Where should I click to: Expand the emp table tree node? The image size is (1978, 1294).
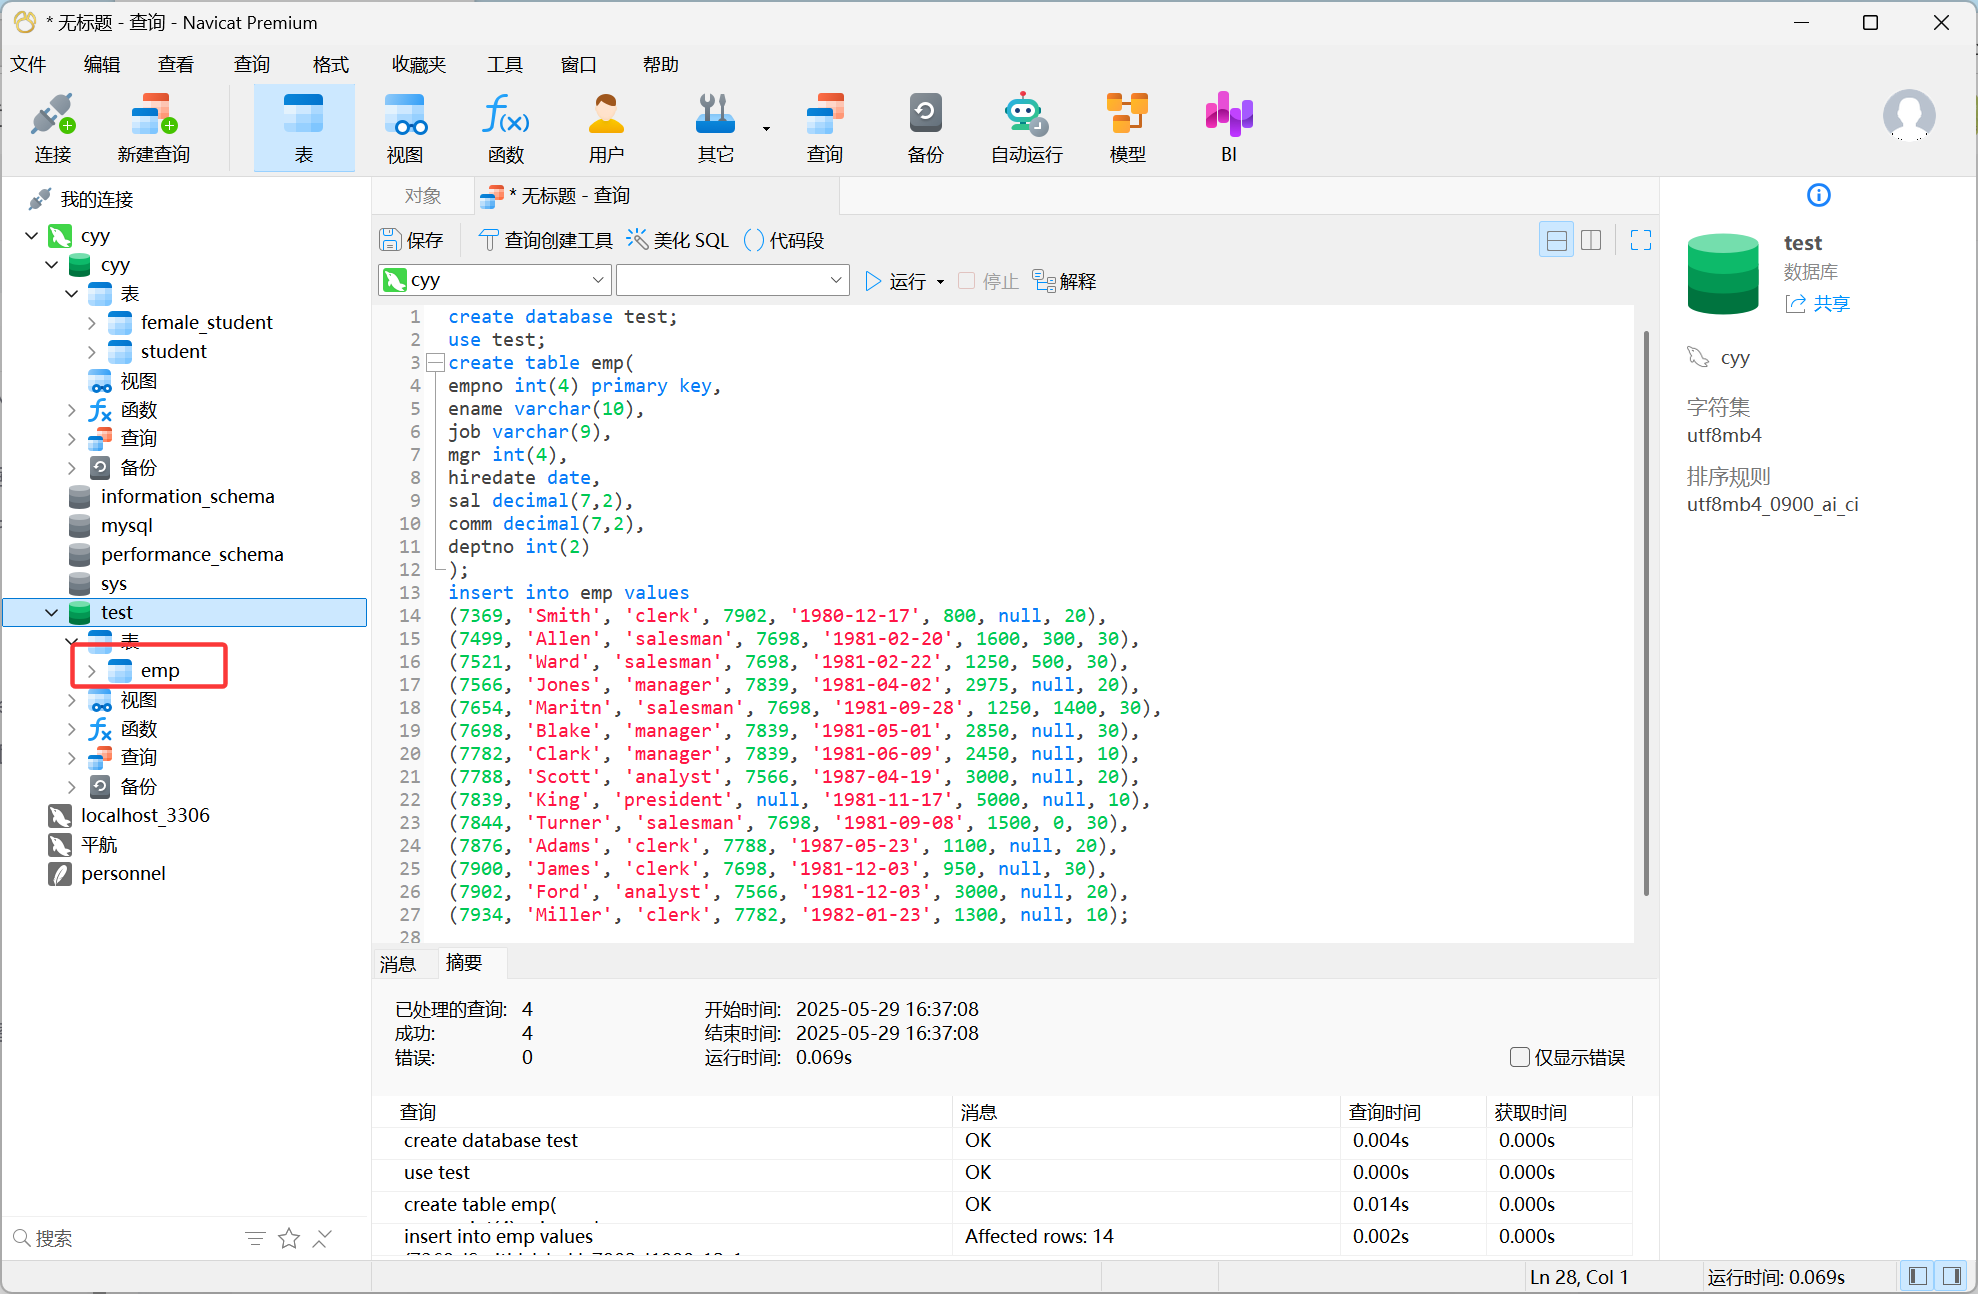coord(92,671)
